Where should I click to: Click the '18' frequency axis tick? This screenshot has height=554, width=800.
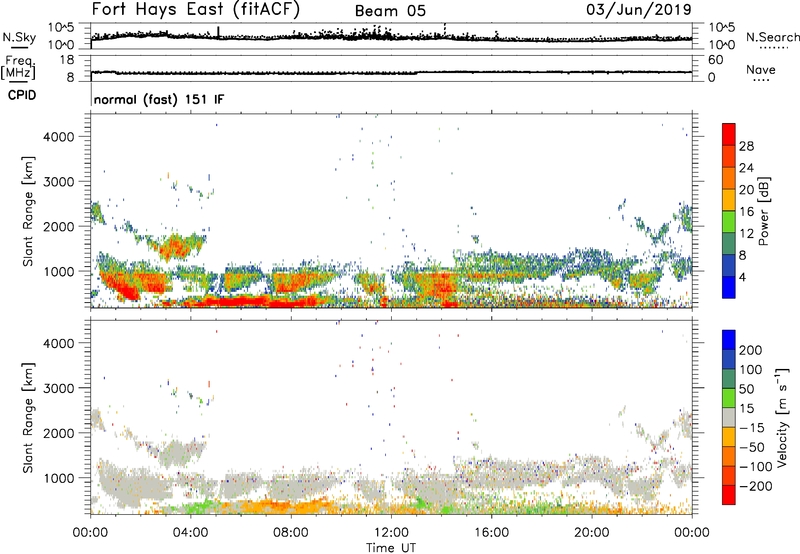[67, 60]
